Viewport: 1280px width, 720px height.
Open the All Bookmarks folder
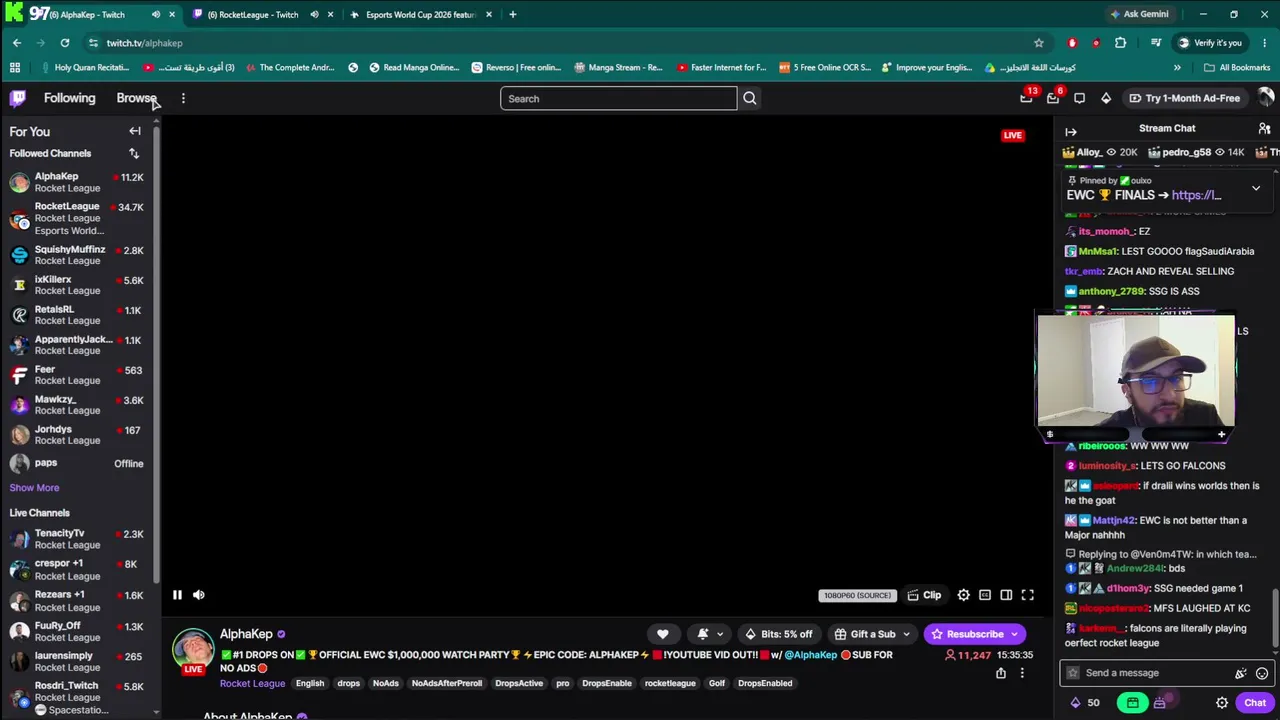pos(1237,68)
